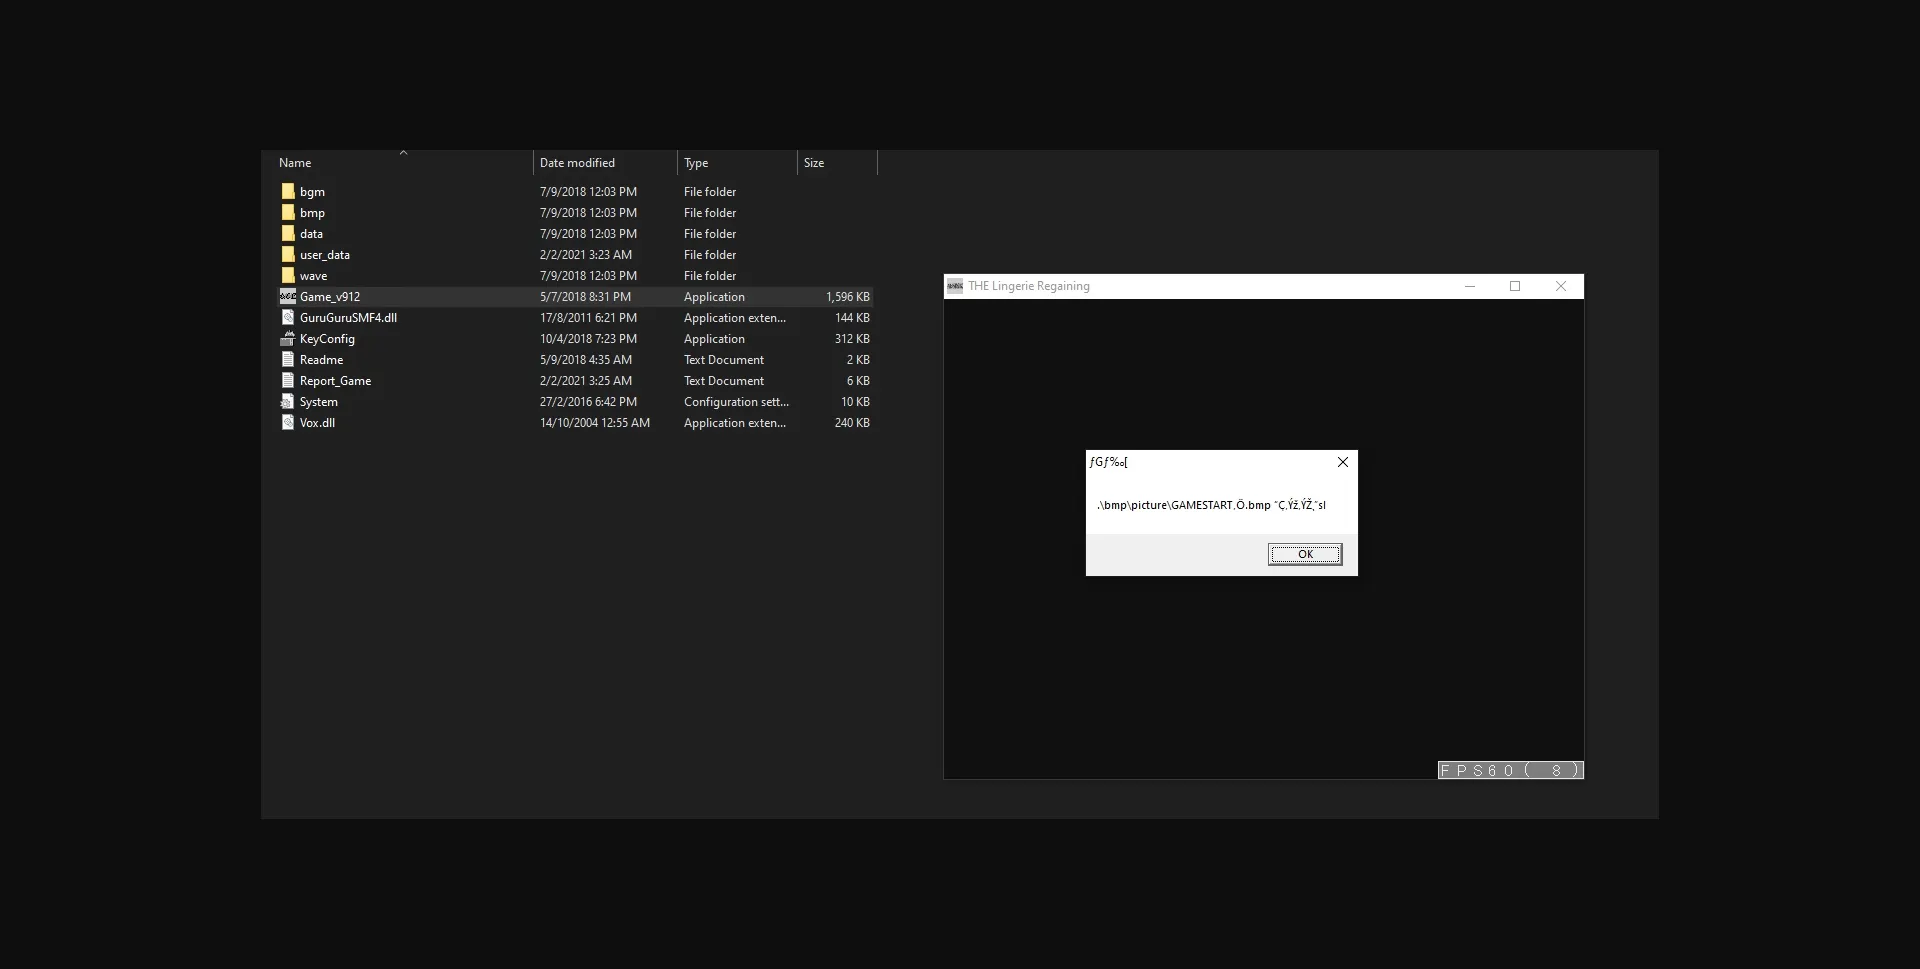Select the KeyConfig application icon

click(288, 338)
